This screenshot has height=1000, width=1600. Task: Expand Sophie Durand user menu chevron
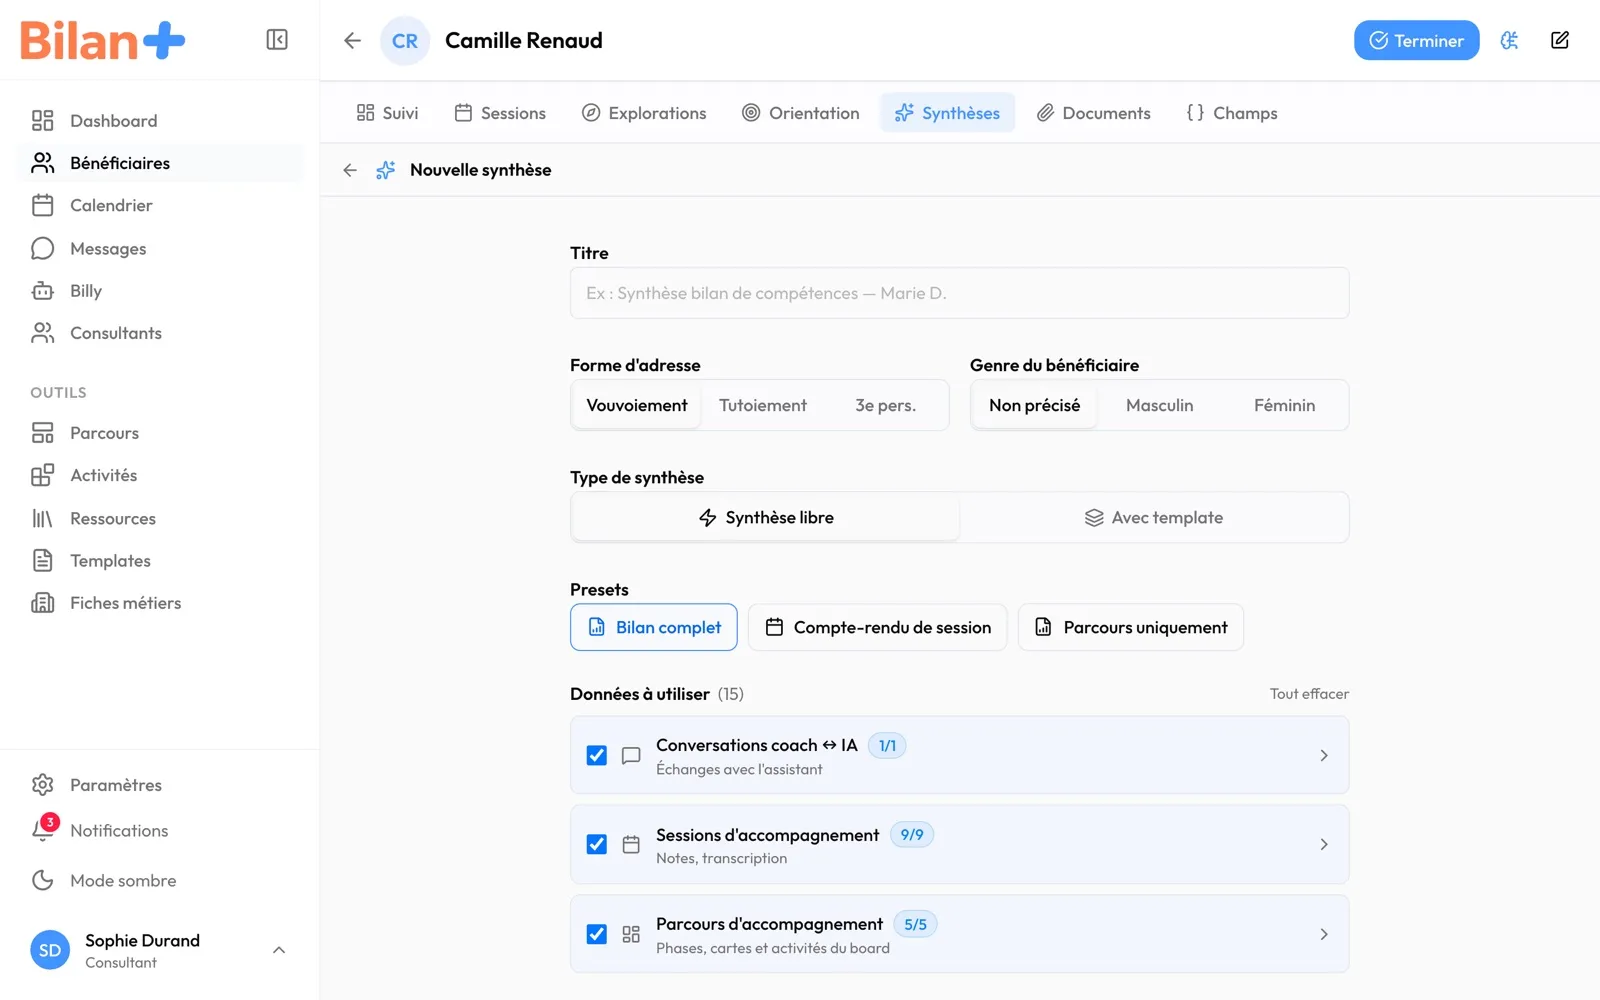(x=279, y=950)
